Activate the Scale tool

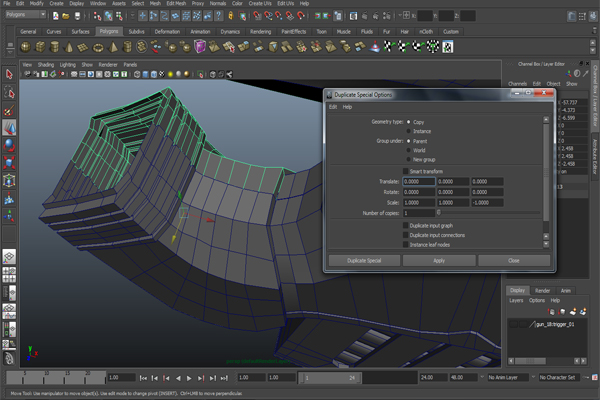point(9,163)
